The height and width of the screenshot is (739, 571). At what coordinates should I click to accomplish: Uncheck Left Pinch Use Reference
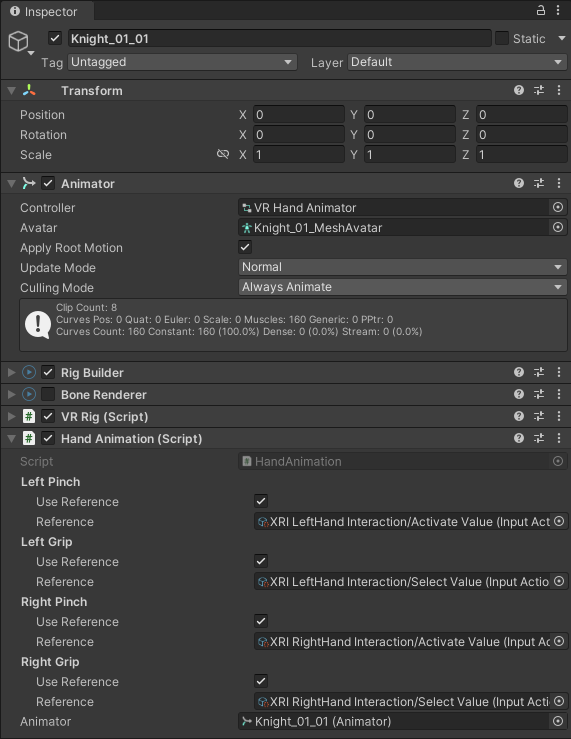click(261, 501)
